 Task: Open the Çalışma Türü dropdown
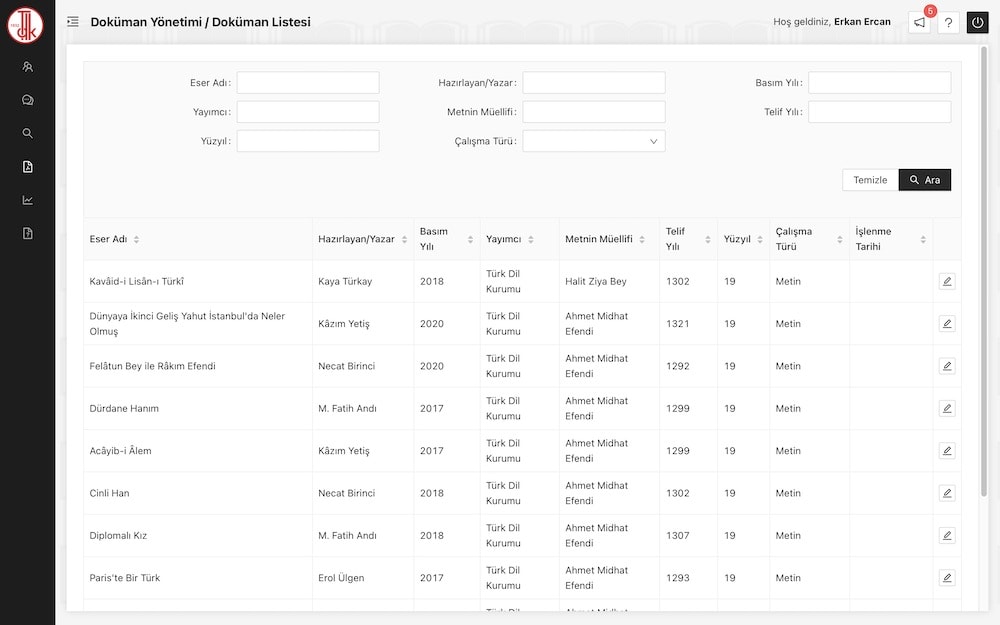tap(593, 141)
